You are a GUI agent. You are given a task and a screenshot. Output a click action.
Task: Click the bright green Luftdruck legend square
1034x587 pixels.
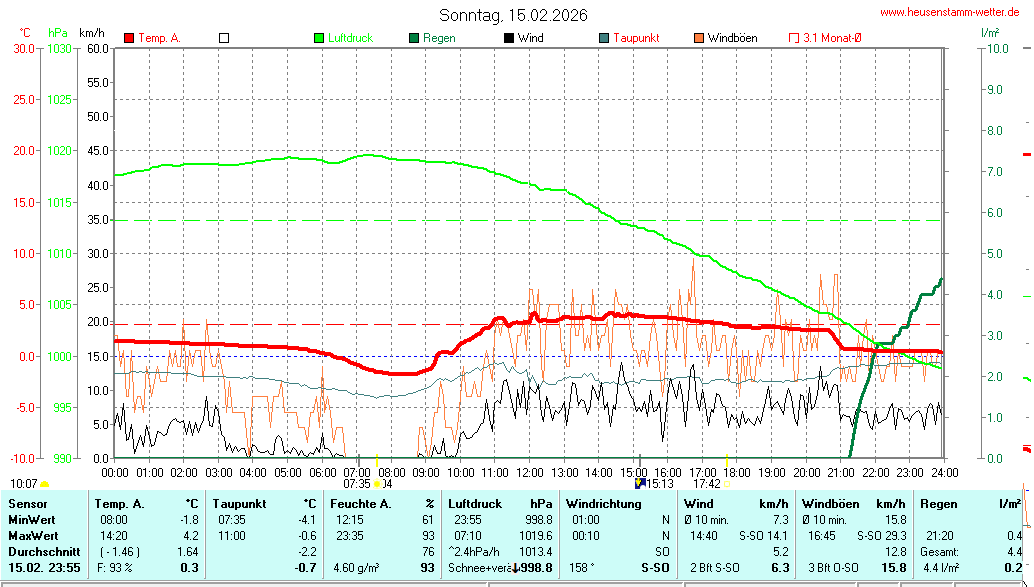pos(320,38)
